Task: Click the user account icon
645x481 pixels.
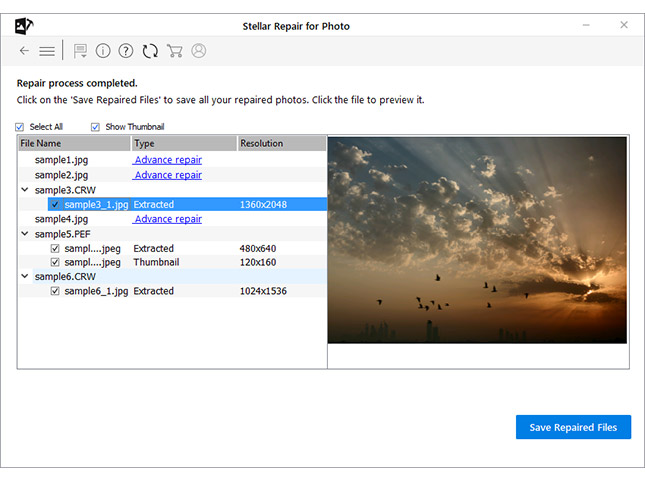Action: (x=198, y=51)
